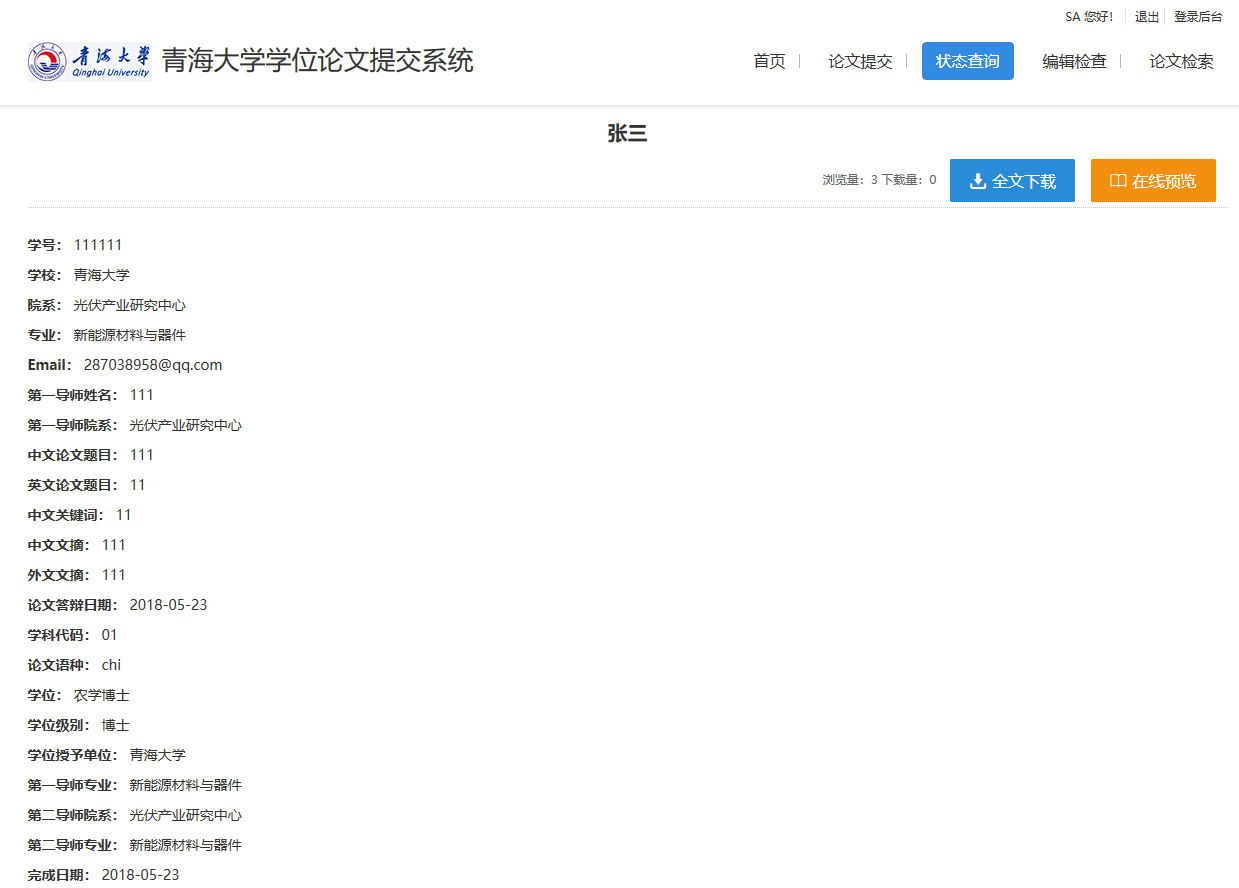Click the book icon in 在线预览

pyautogui.click(x=1118, y=181)
